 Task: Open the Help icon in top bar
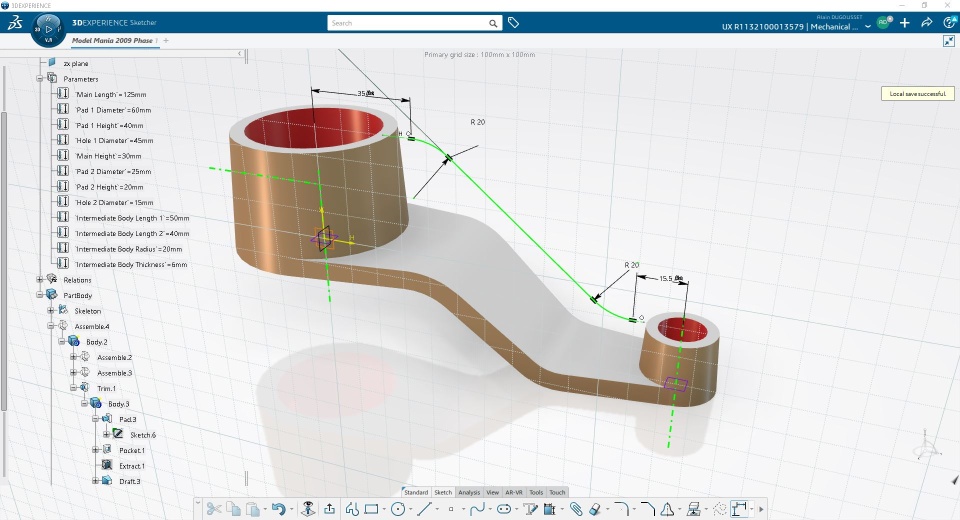coord(950,23)
